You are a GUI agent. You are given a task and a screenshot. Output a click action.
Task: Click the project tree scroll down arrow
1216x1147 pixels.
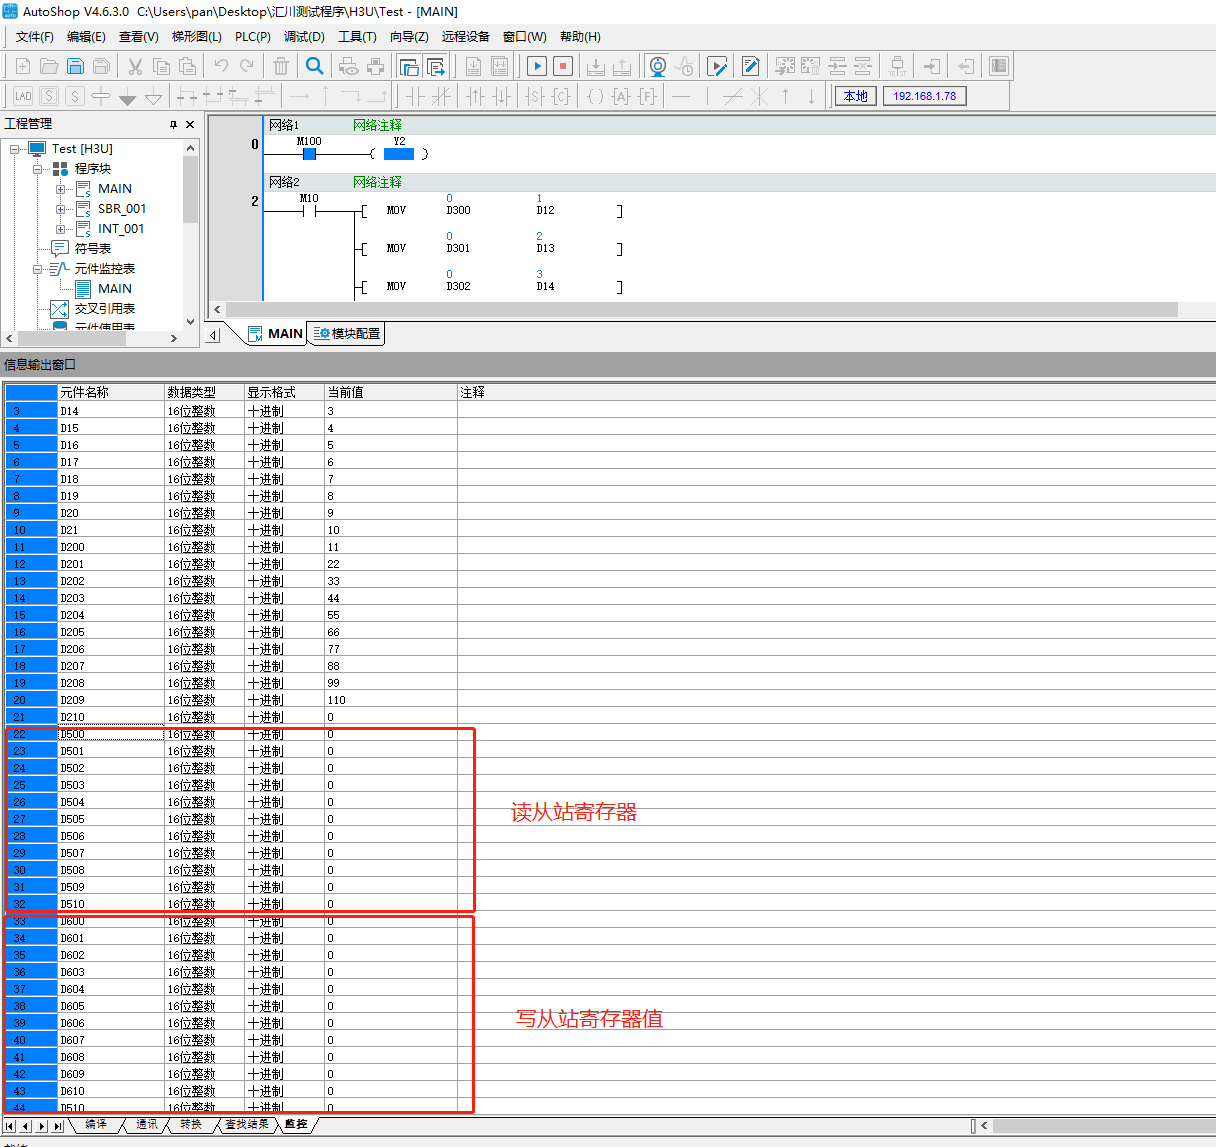pyautogui.click(x=191, y=321)
